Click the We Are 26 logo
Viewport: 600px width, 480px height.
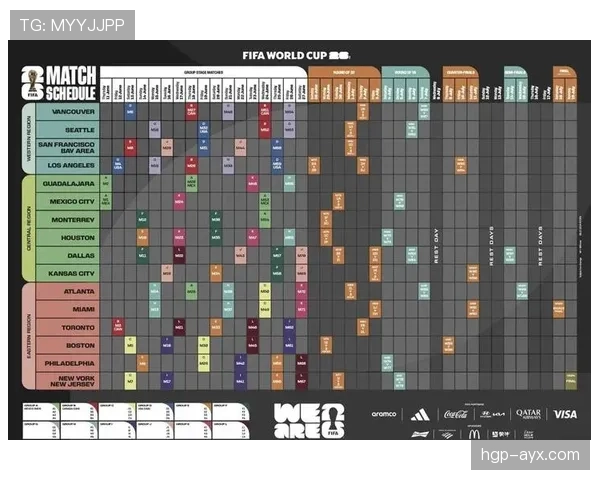click(309, 420)
